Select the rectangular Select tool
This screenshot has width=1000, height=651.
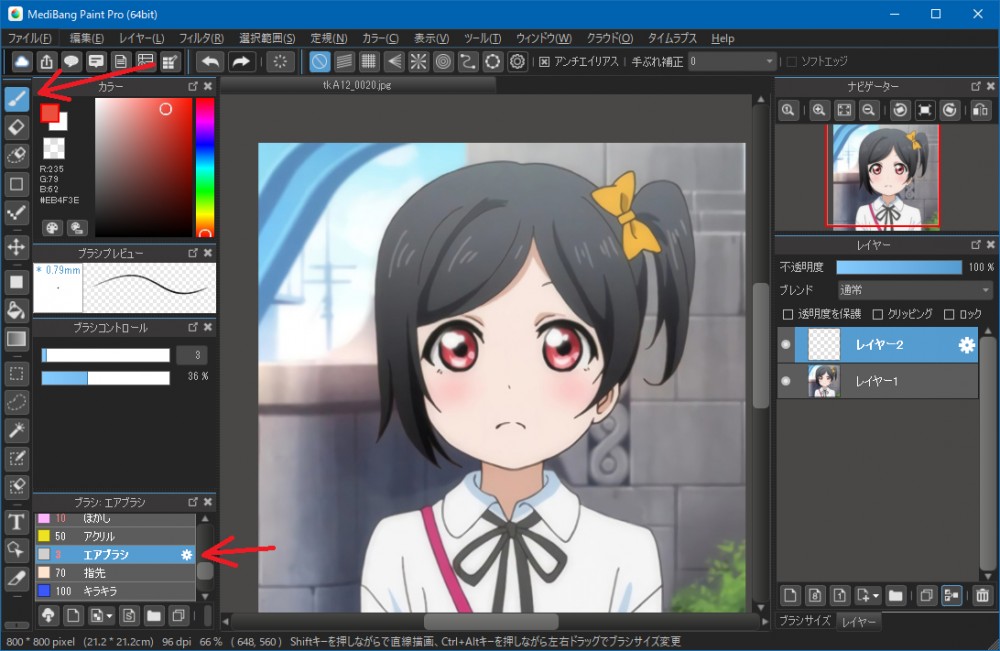(x=17, y=374)
